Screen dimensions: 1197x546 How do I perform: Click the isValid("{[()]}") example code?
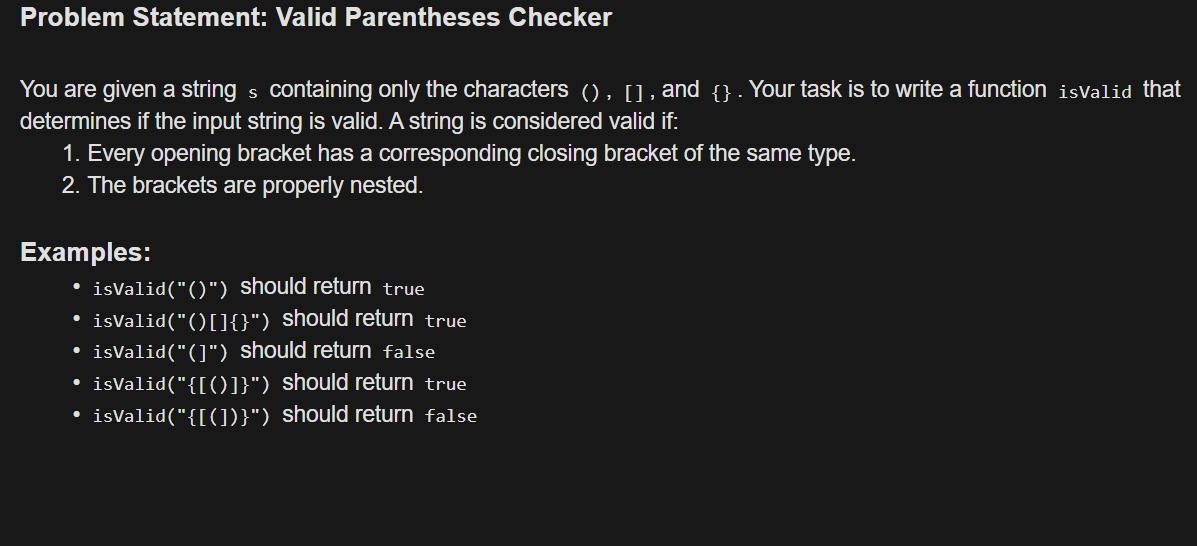[182, 384]
